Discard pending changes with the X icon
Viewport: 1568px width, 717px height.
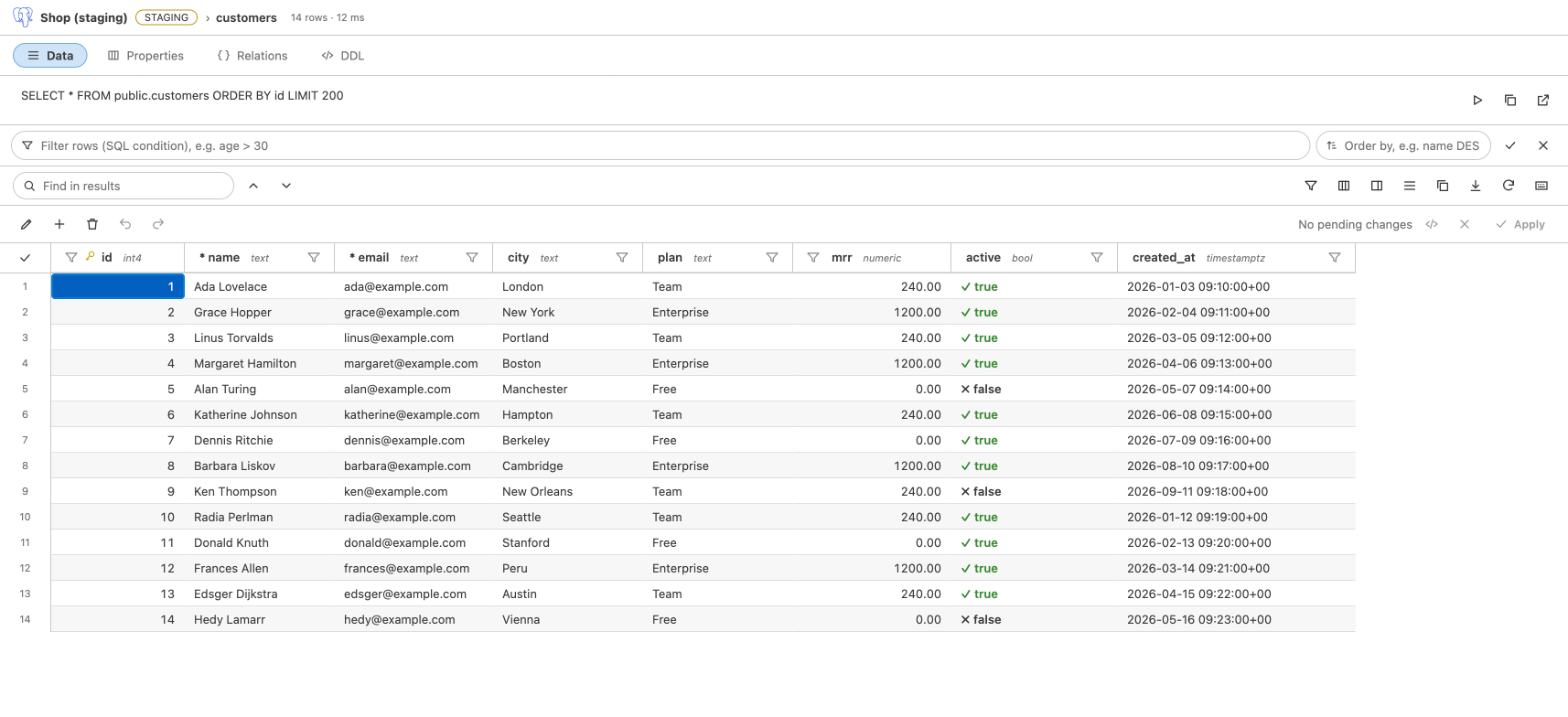pyautogui.click(x=1464, y=225)
